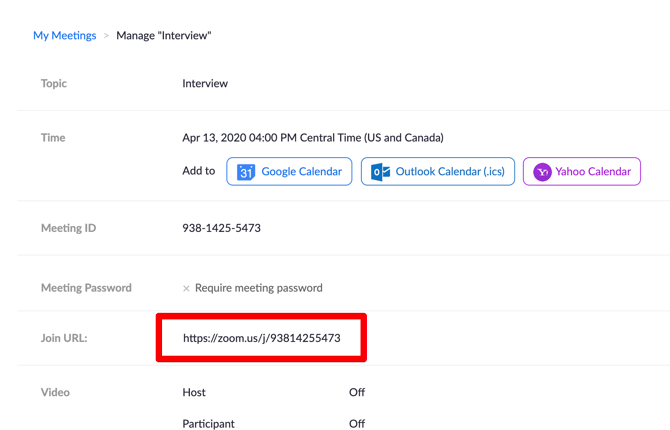The width and height of the screenshot is (670, 430).
Task: Click the Video section label
Action: point(55,392)
